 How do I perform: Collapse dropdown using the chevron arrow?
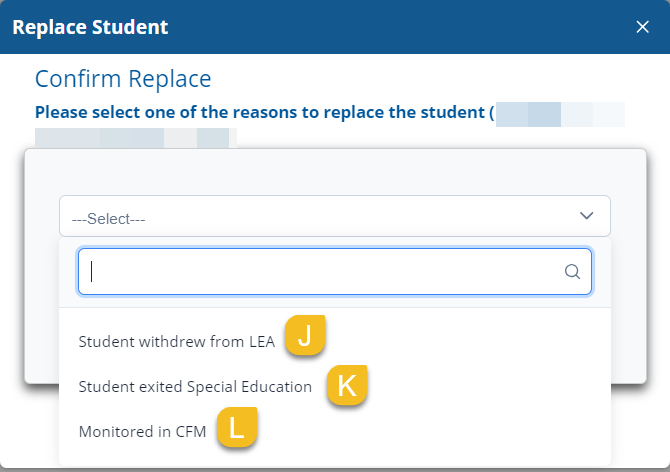(x=587, y=216)
